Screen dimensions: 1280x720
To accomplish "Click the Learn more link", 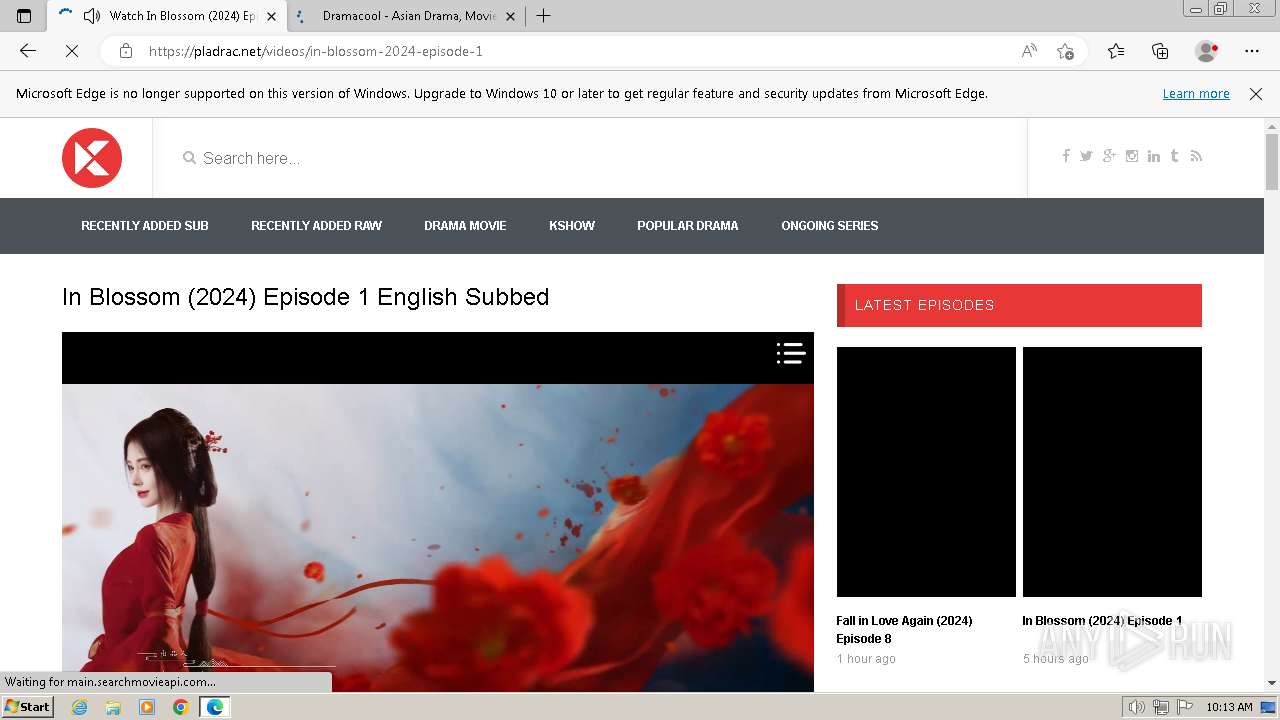I will click(1196, 94).
